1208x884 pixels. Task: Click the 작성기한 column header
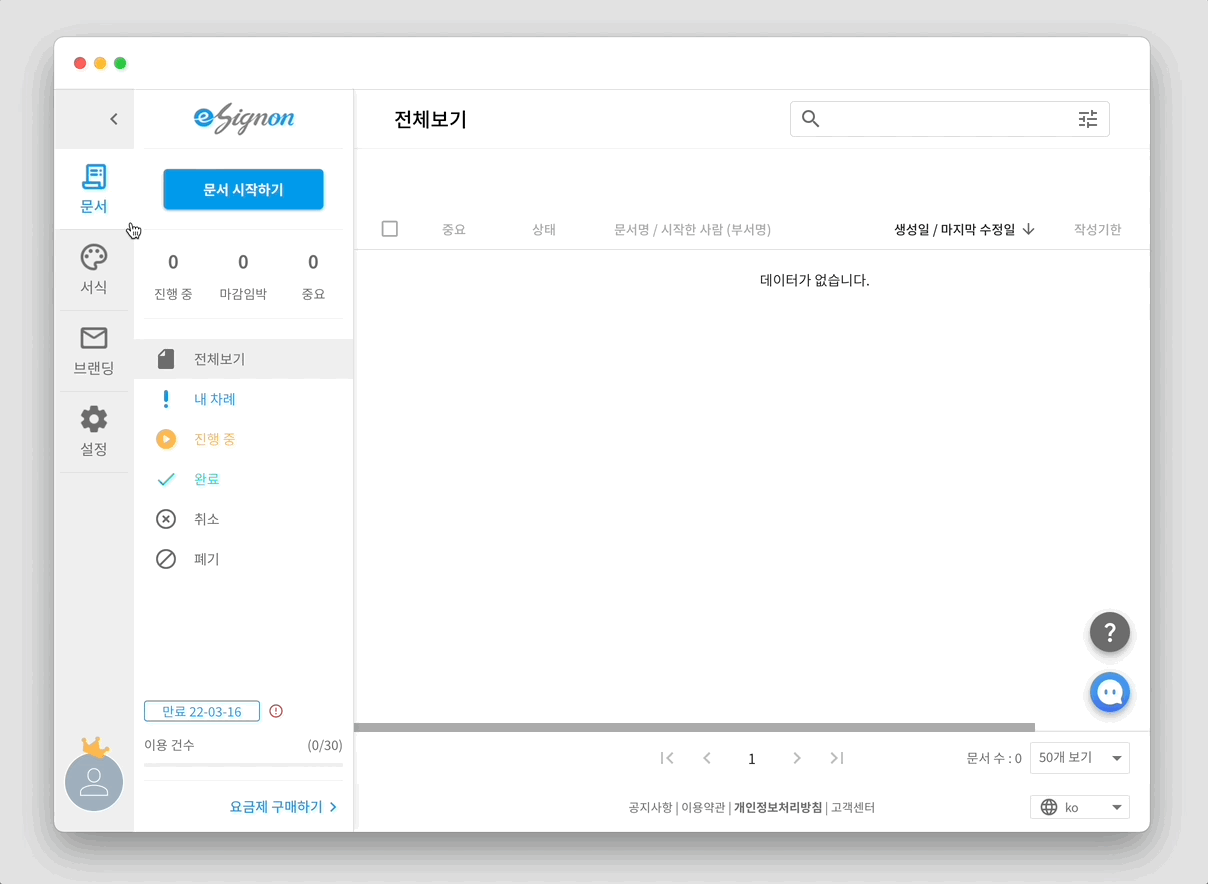tap(1097, 229)
